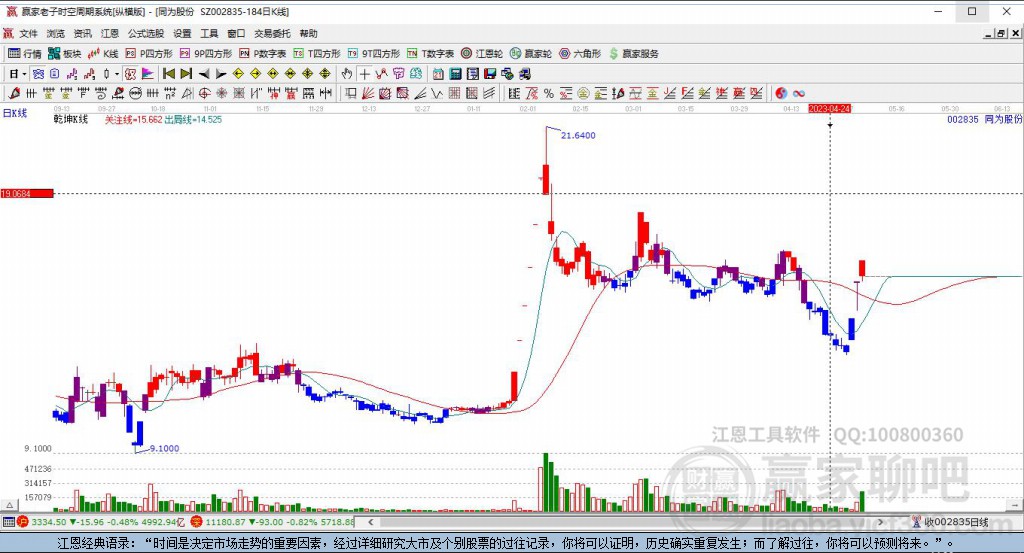
Task: Open the 板块 sector view
Action: (x=65, y=54)
